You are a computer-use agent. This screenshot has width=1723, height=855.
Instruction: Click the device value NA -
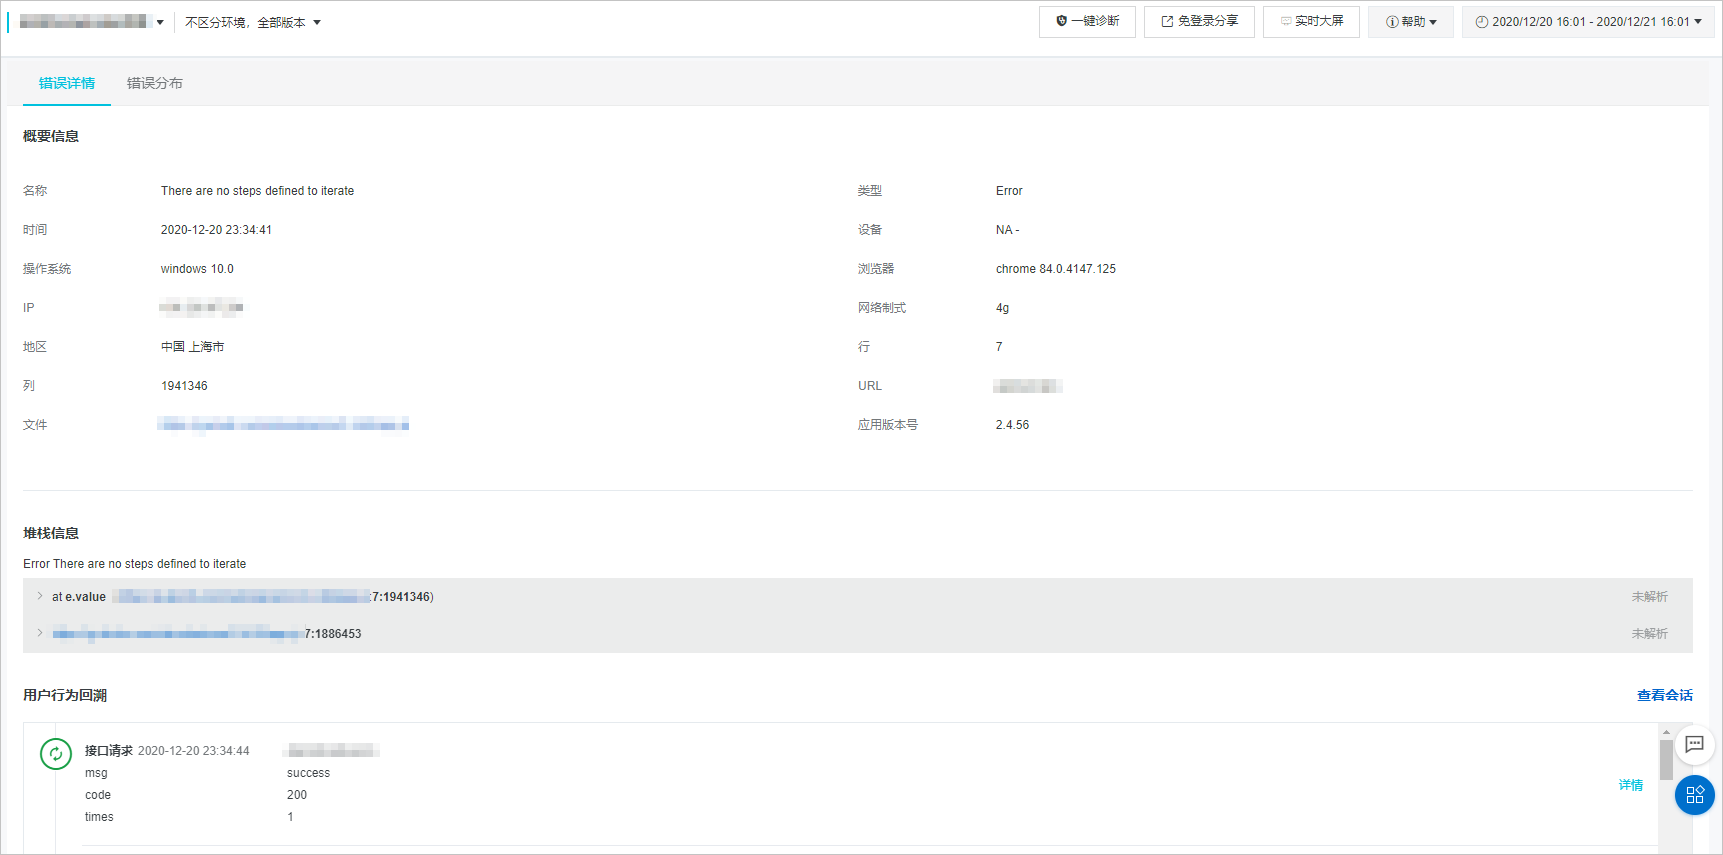click(1007, 230)
